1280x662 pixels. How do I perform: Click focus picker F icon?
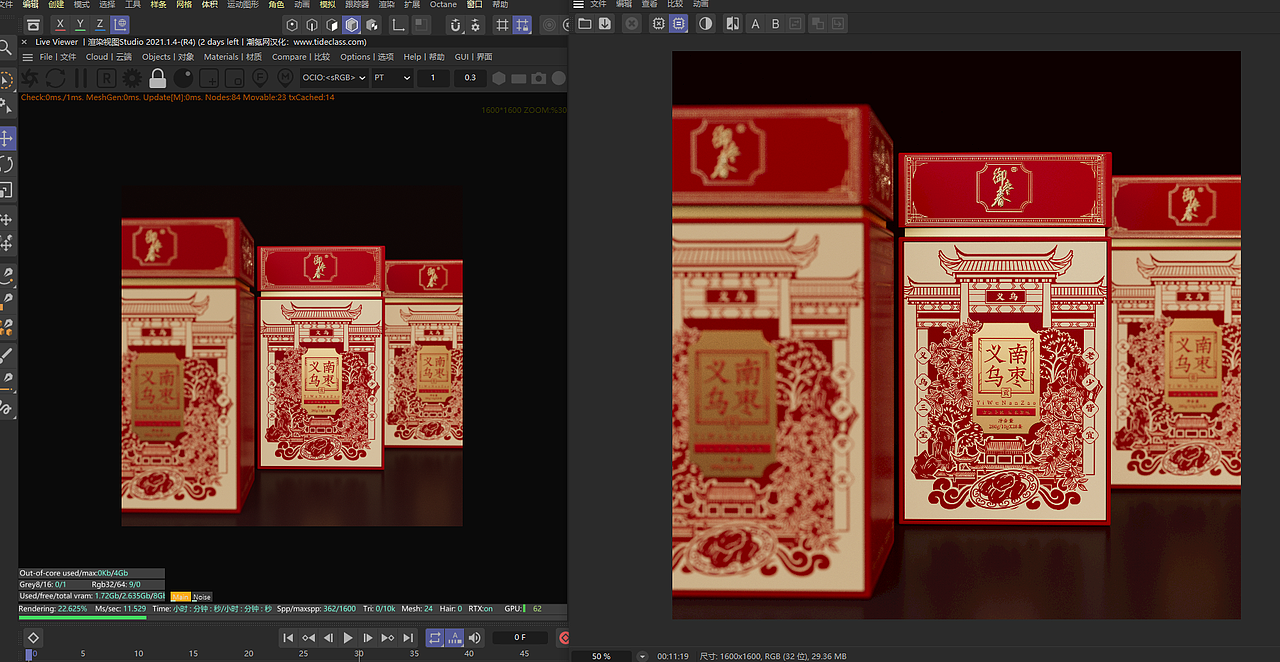[260, 77]
